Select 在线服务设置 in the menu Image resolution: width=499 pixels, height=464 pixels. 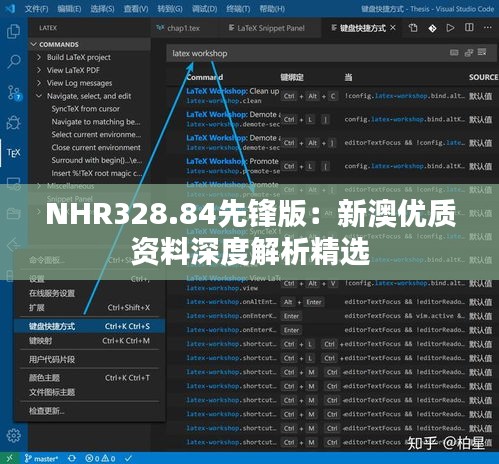[89, 293]
